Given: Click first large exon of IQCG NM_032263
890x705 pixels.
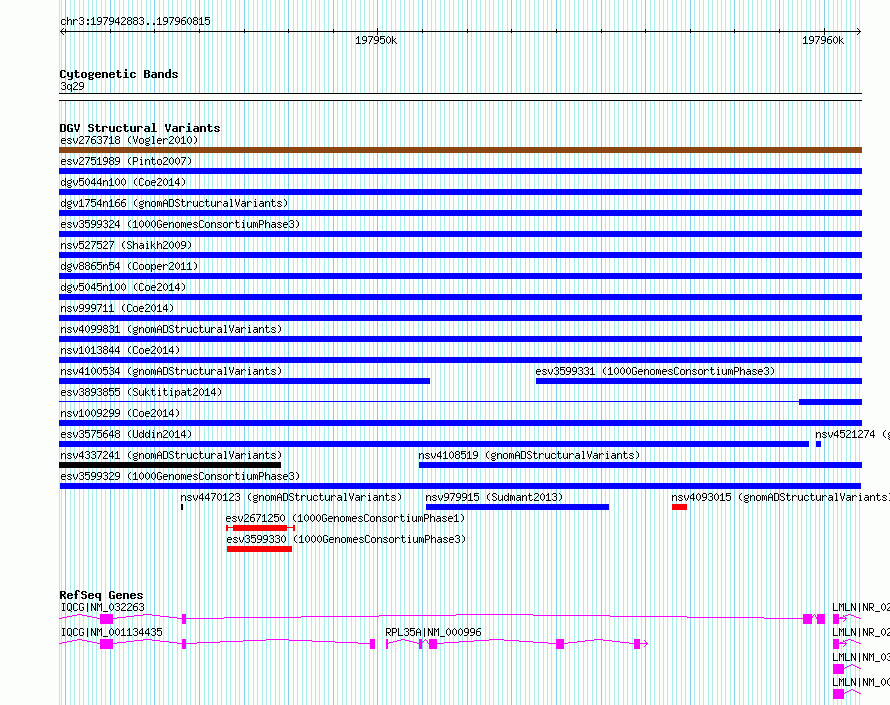Looking at the screenshot, I should point(106,619).
